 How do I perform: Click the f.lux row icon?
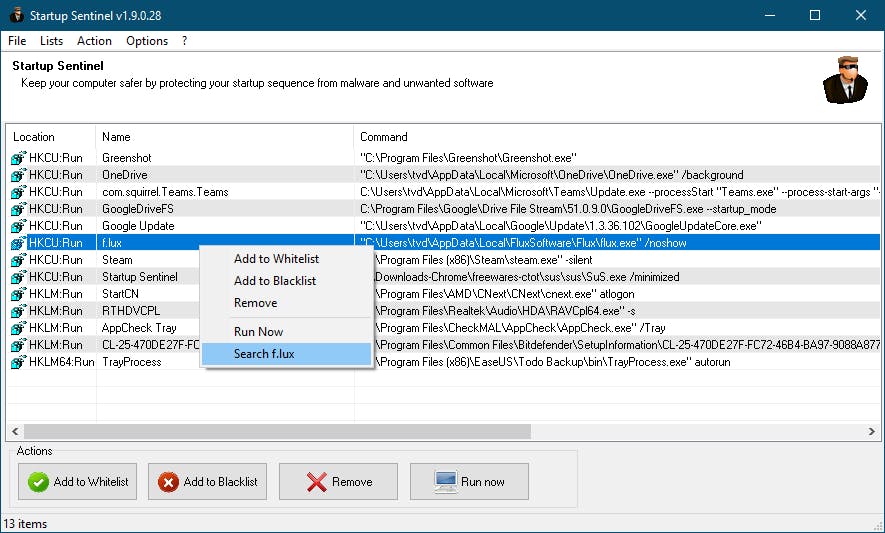[x=19, y=243]
